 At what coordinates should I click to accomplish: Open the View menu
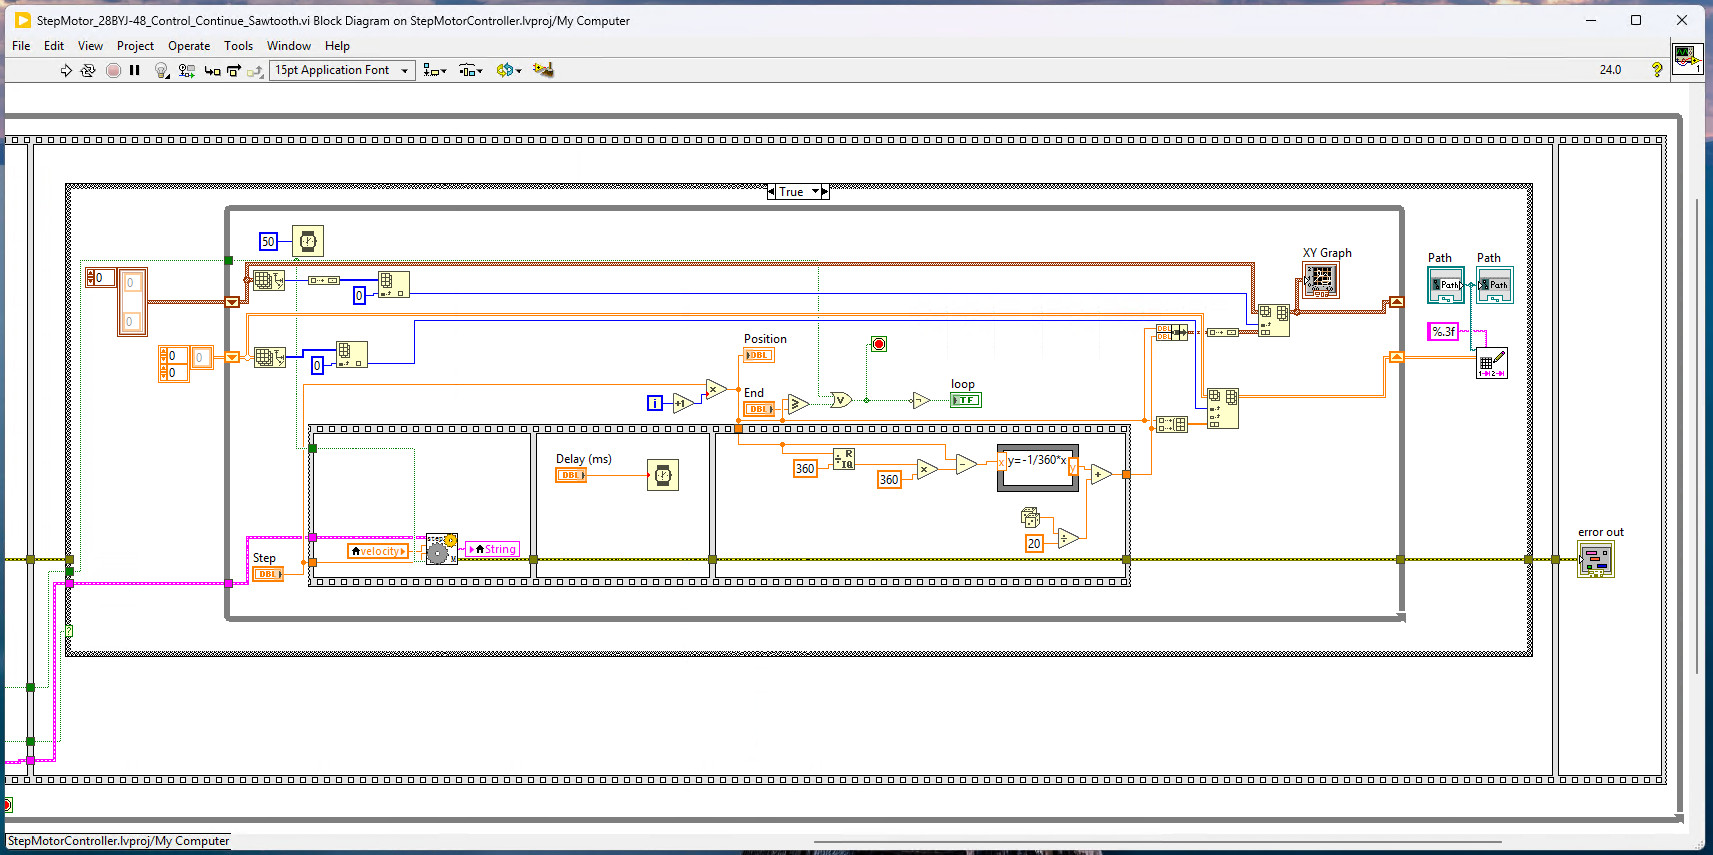tap(90, 46)
